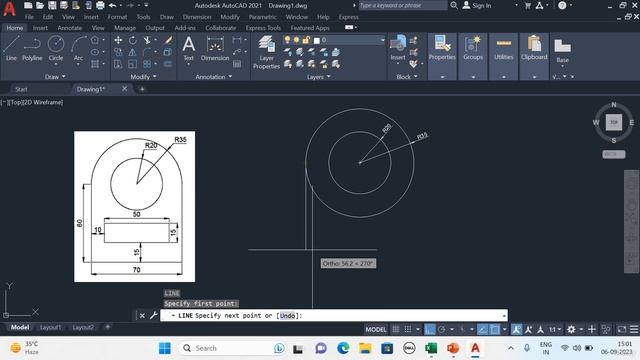Viewport: 640px width, 360px height.
Task: Click the Mirror tool icon
Action: pyautogui.click(x=133, y=52)
